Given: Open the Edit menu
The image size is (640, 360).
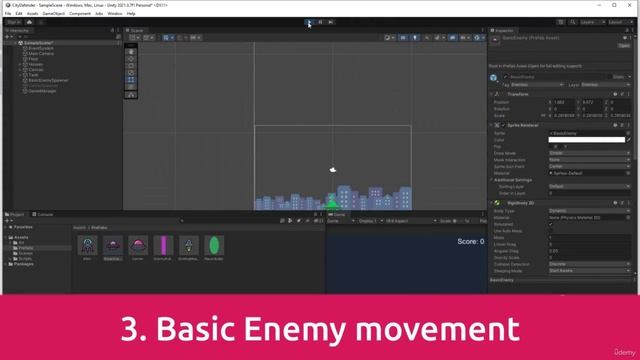Looking at the screenshot, I should pyautogui.click(x=19, y=13).
